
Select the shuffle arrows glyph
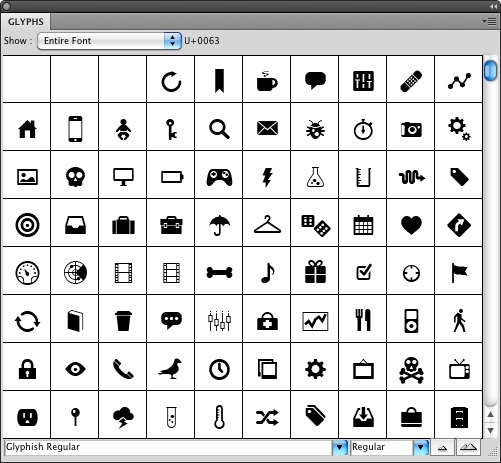(x=267, y=417)
